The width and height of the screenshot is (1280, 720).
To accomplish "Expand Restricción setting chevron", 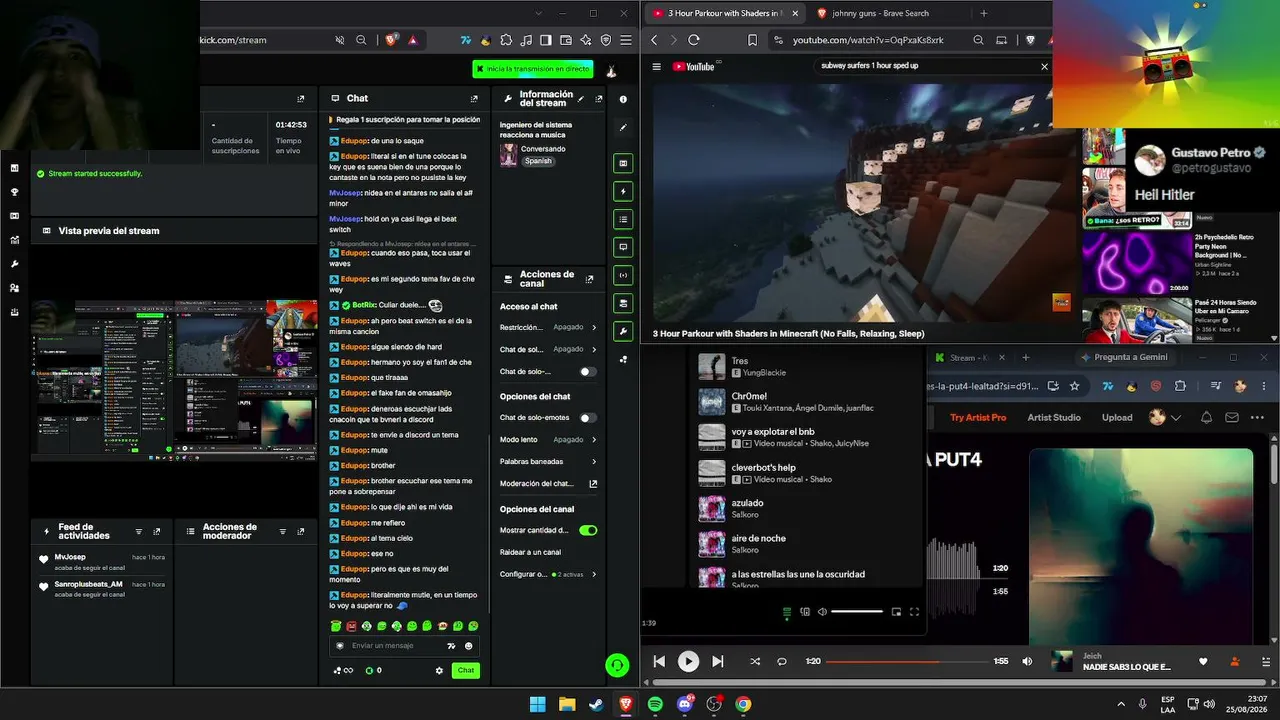I will pos(594,327).
